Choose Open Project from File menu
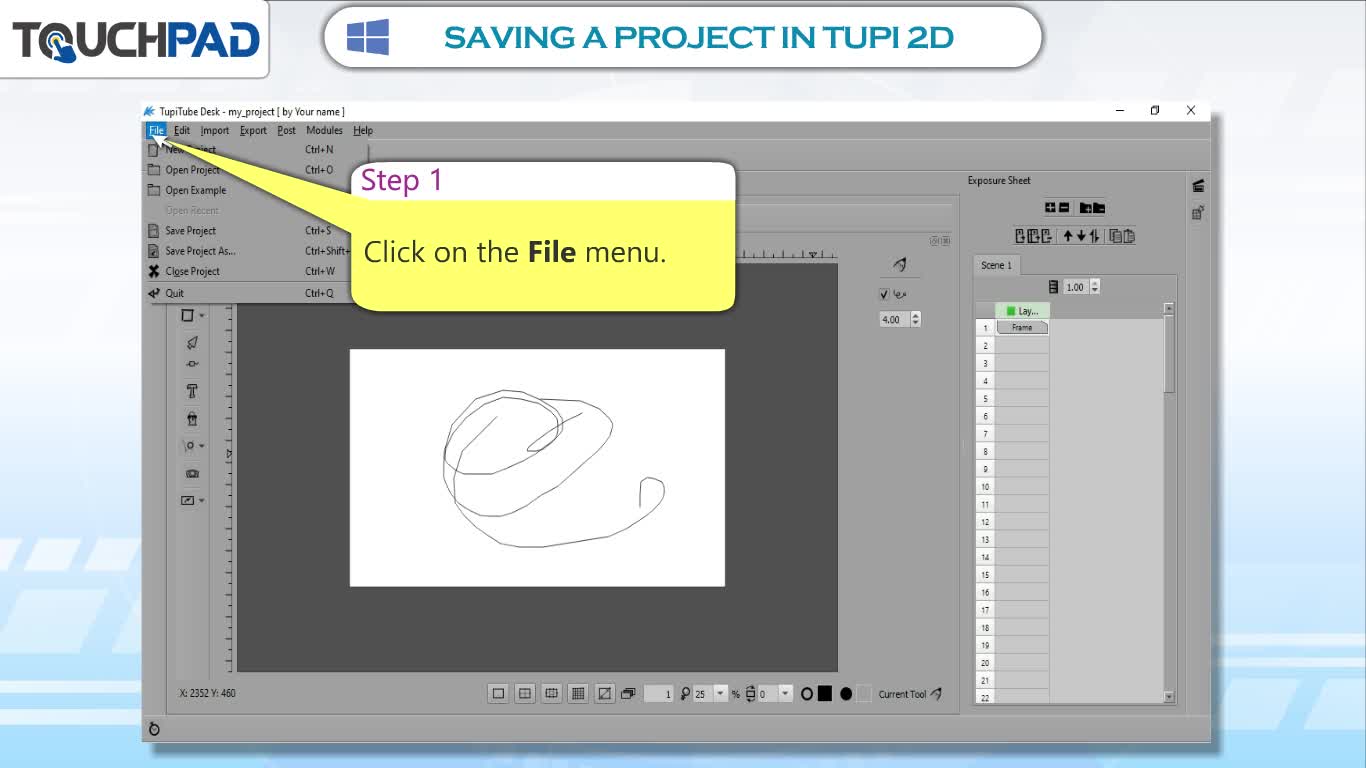 coord(247,170)
